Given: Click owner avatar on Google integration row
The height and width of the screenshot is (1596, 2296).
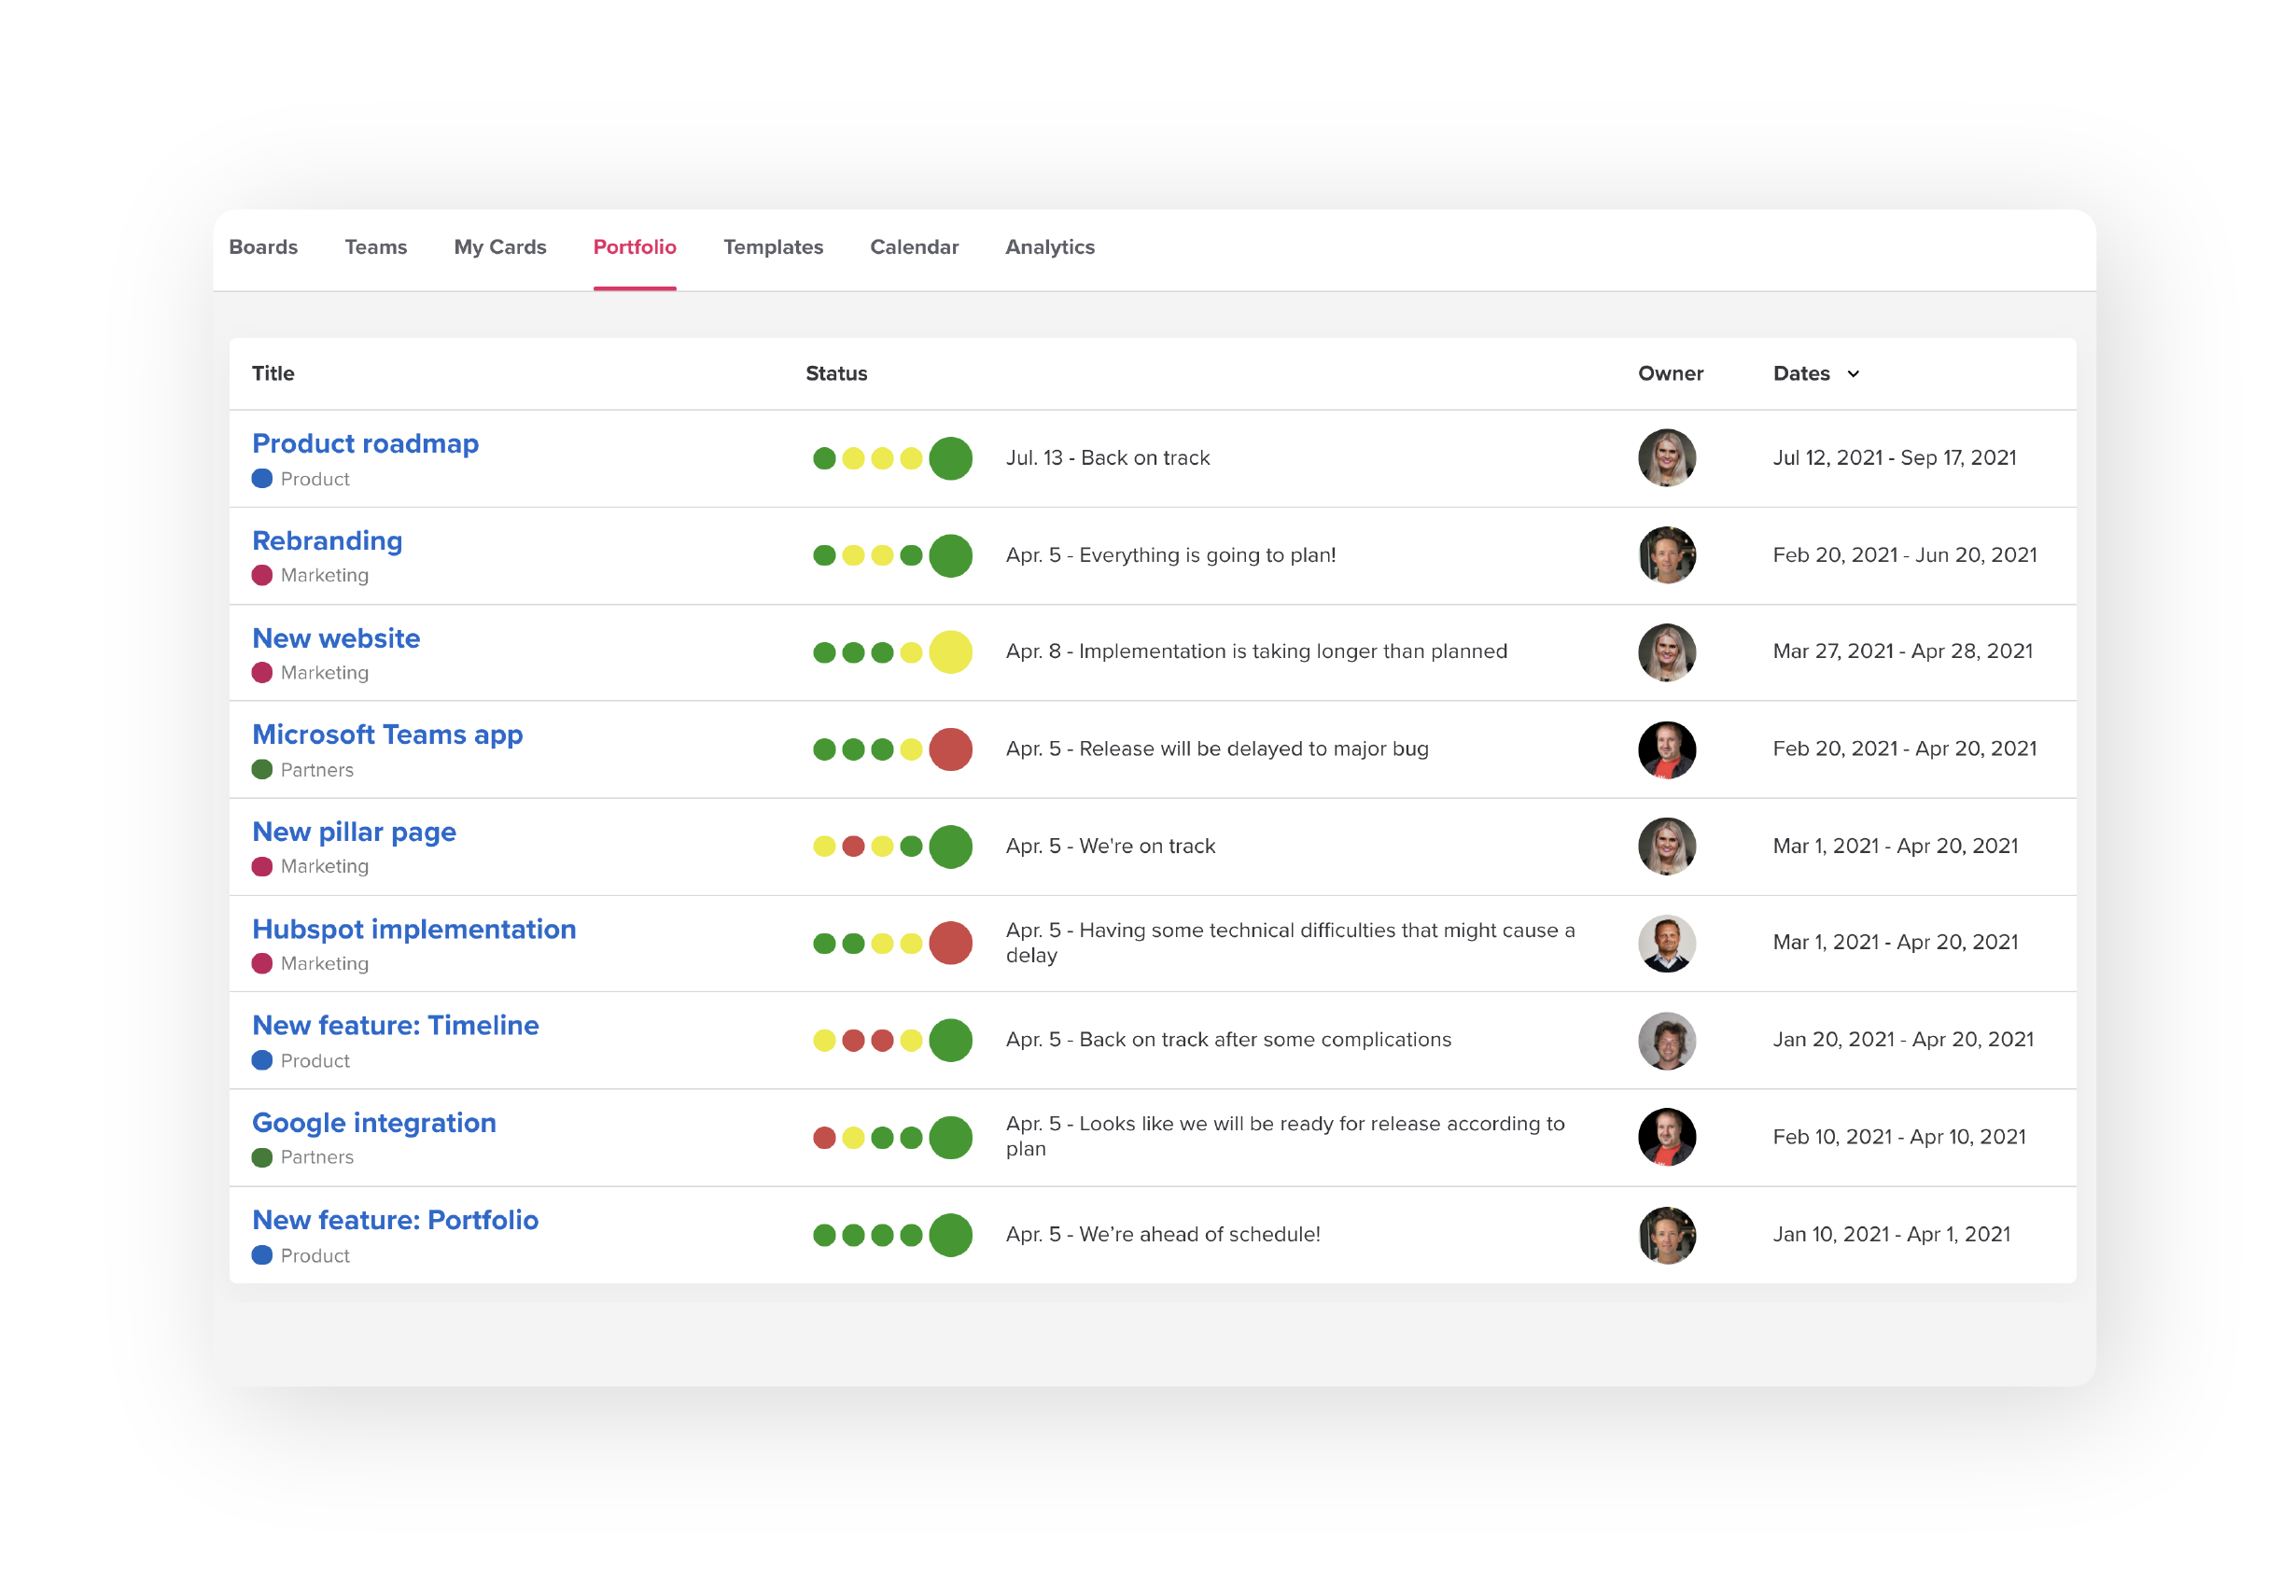Looking at the screenshot, I should click(x=1666, y=1137).
